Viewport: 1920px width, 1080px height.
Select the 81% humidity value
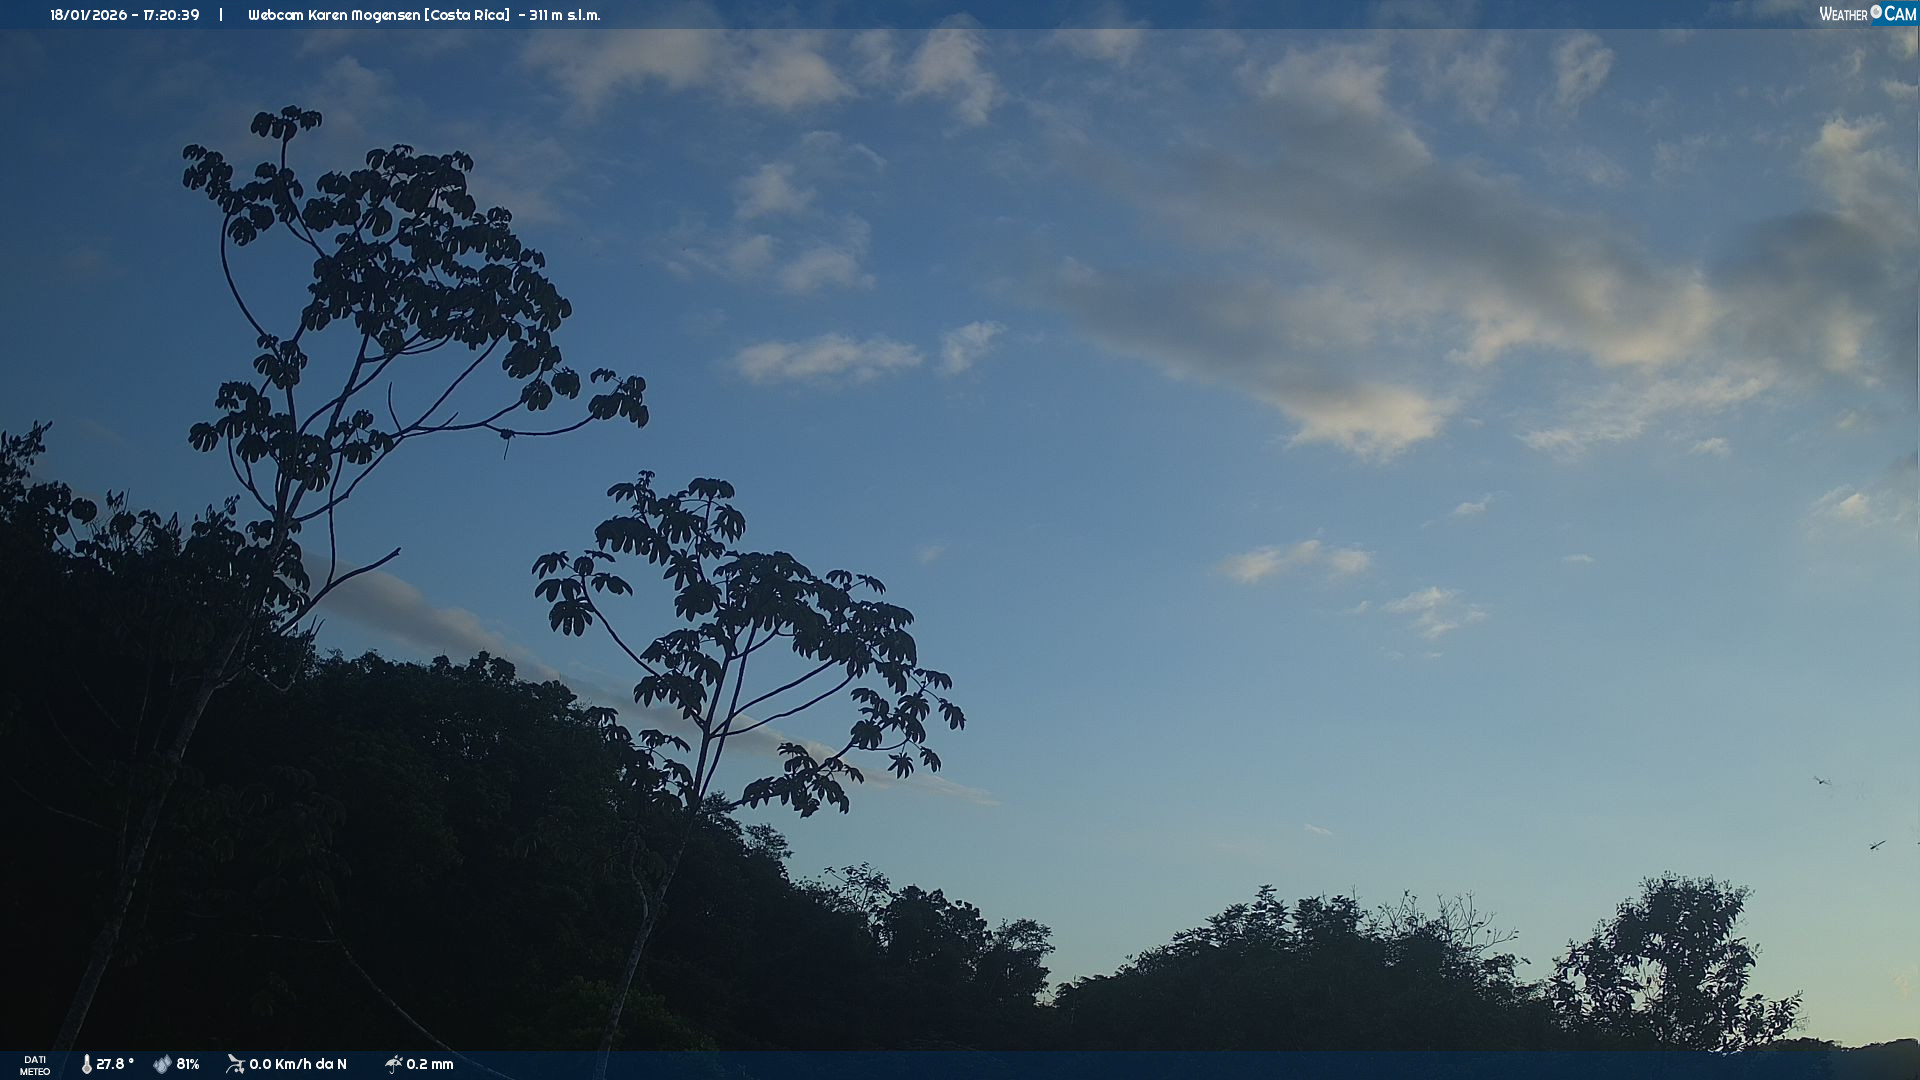pyautogui.click(x=188, y=1064)
